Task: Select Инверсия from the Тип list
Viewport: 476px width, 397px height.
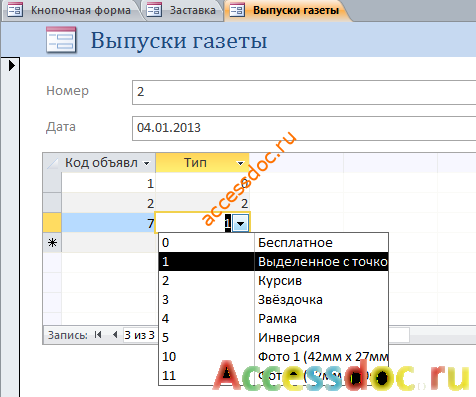Action: [273, 337]
